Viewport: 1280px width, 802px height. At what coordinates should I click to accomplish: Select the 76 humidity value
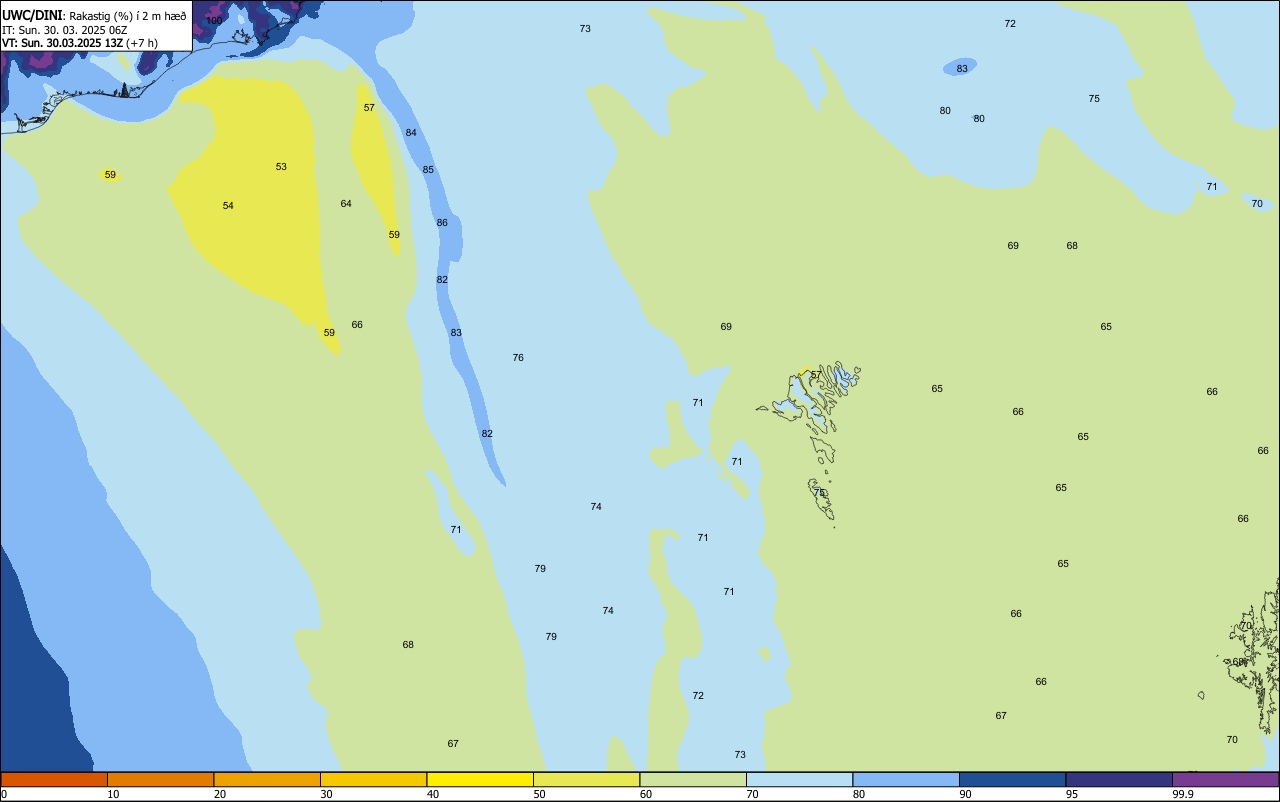click(518, 358)
